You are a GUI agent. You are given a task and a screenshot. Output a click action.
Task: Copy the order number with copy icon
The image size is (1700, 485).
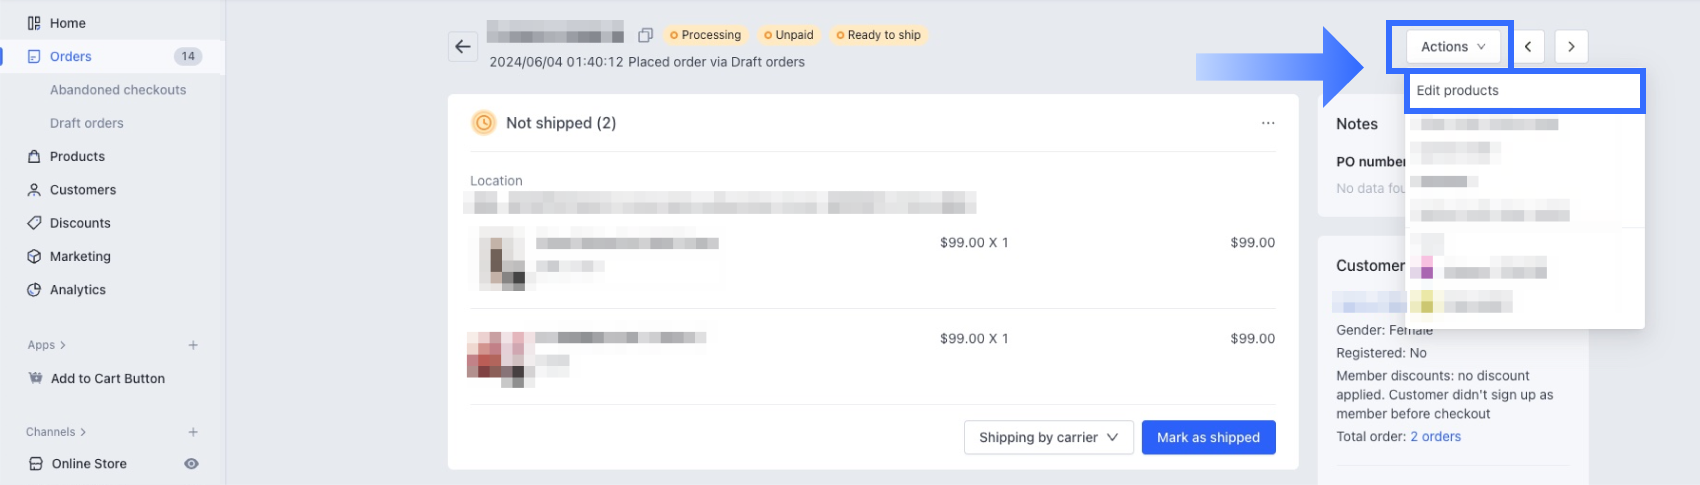646,35
